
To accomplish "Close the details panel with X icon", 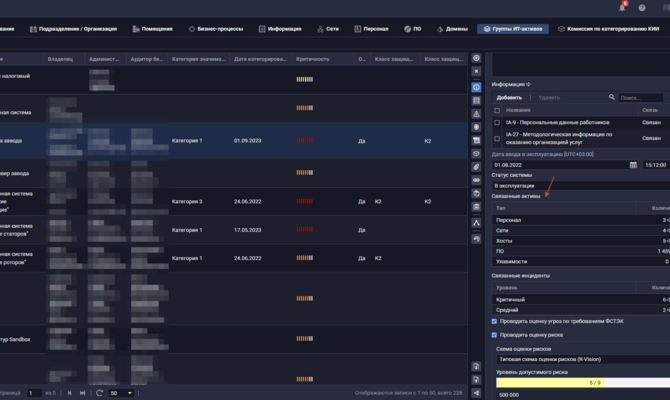I will pyautogui.click(x=476, y=71).
